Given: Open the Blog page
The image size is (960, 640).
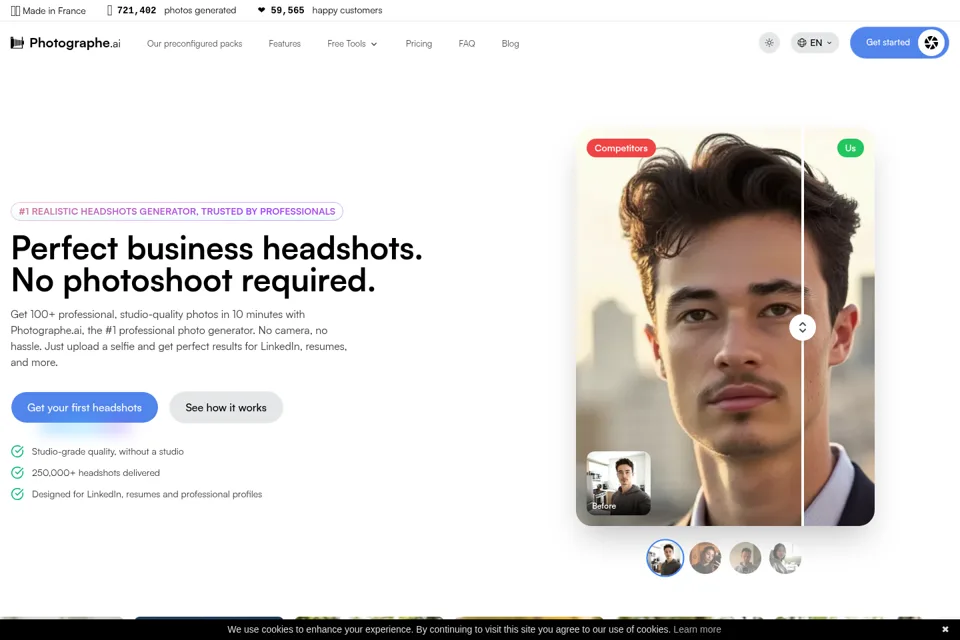Looking at the screenshot, I should (510, 43).
